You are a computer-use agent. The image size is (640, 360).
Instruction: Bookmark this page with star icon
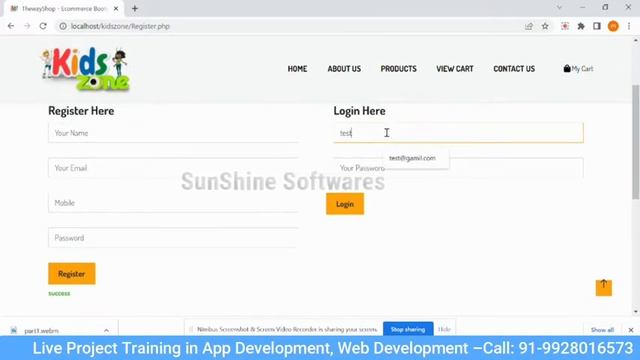[x=545, y=26]
